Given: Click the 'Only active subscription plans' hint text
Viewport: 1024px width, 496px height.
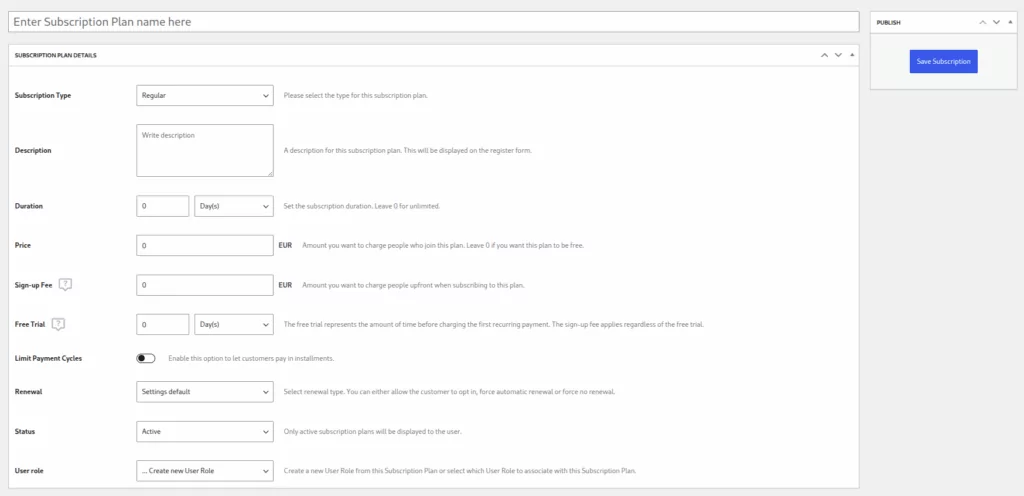Looking at the screenshot, I should click(x=373, y=431).
